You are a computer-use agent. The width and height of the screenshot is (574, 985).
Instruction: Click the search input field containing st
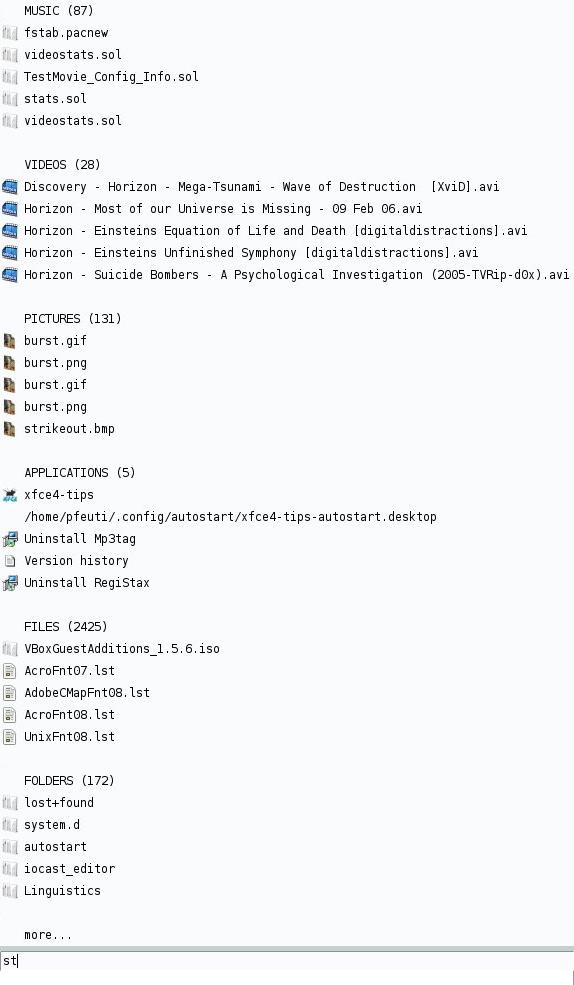287,961
